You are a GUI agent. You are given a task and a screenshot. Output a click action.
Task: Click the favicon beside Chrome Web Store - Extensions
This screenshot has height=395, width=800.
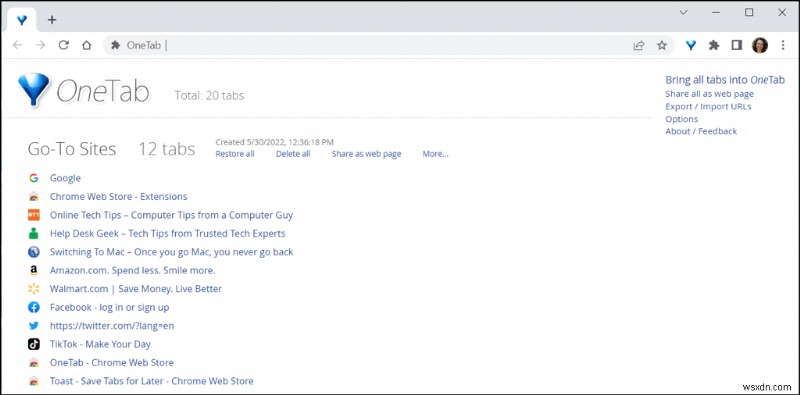(x=34, y=196)
